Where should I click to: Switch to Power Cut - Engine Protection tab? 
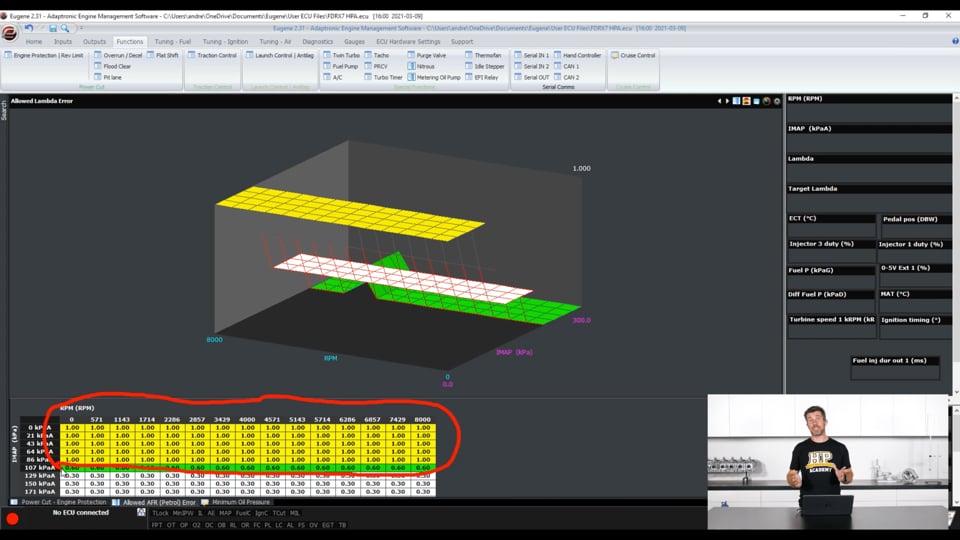click(59, 502)
